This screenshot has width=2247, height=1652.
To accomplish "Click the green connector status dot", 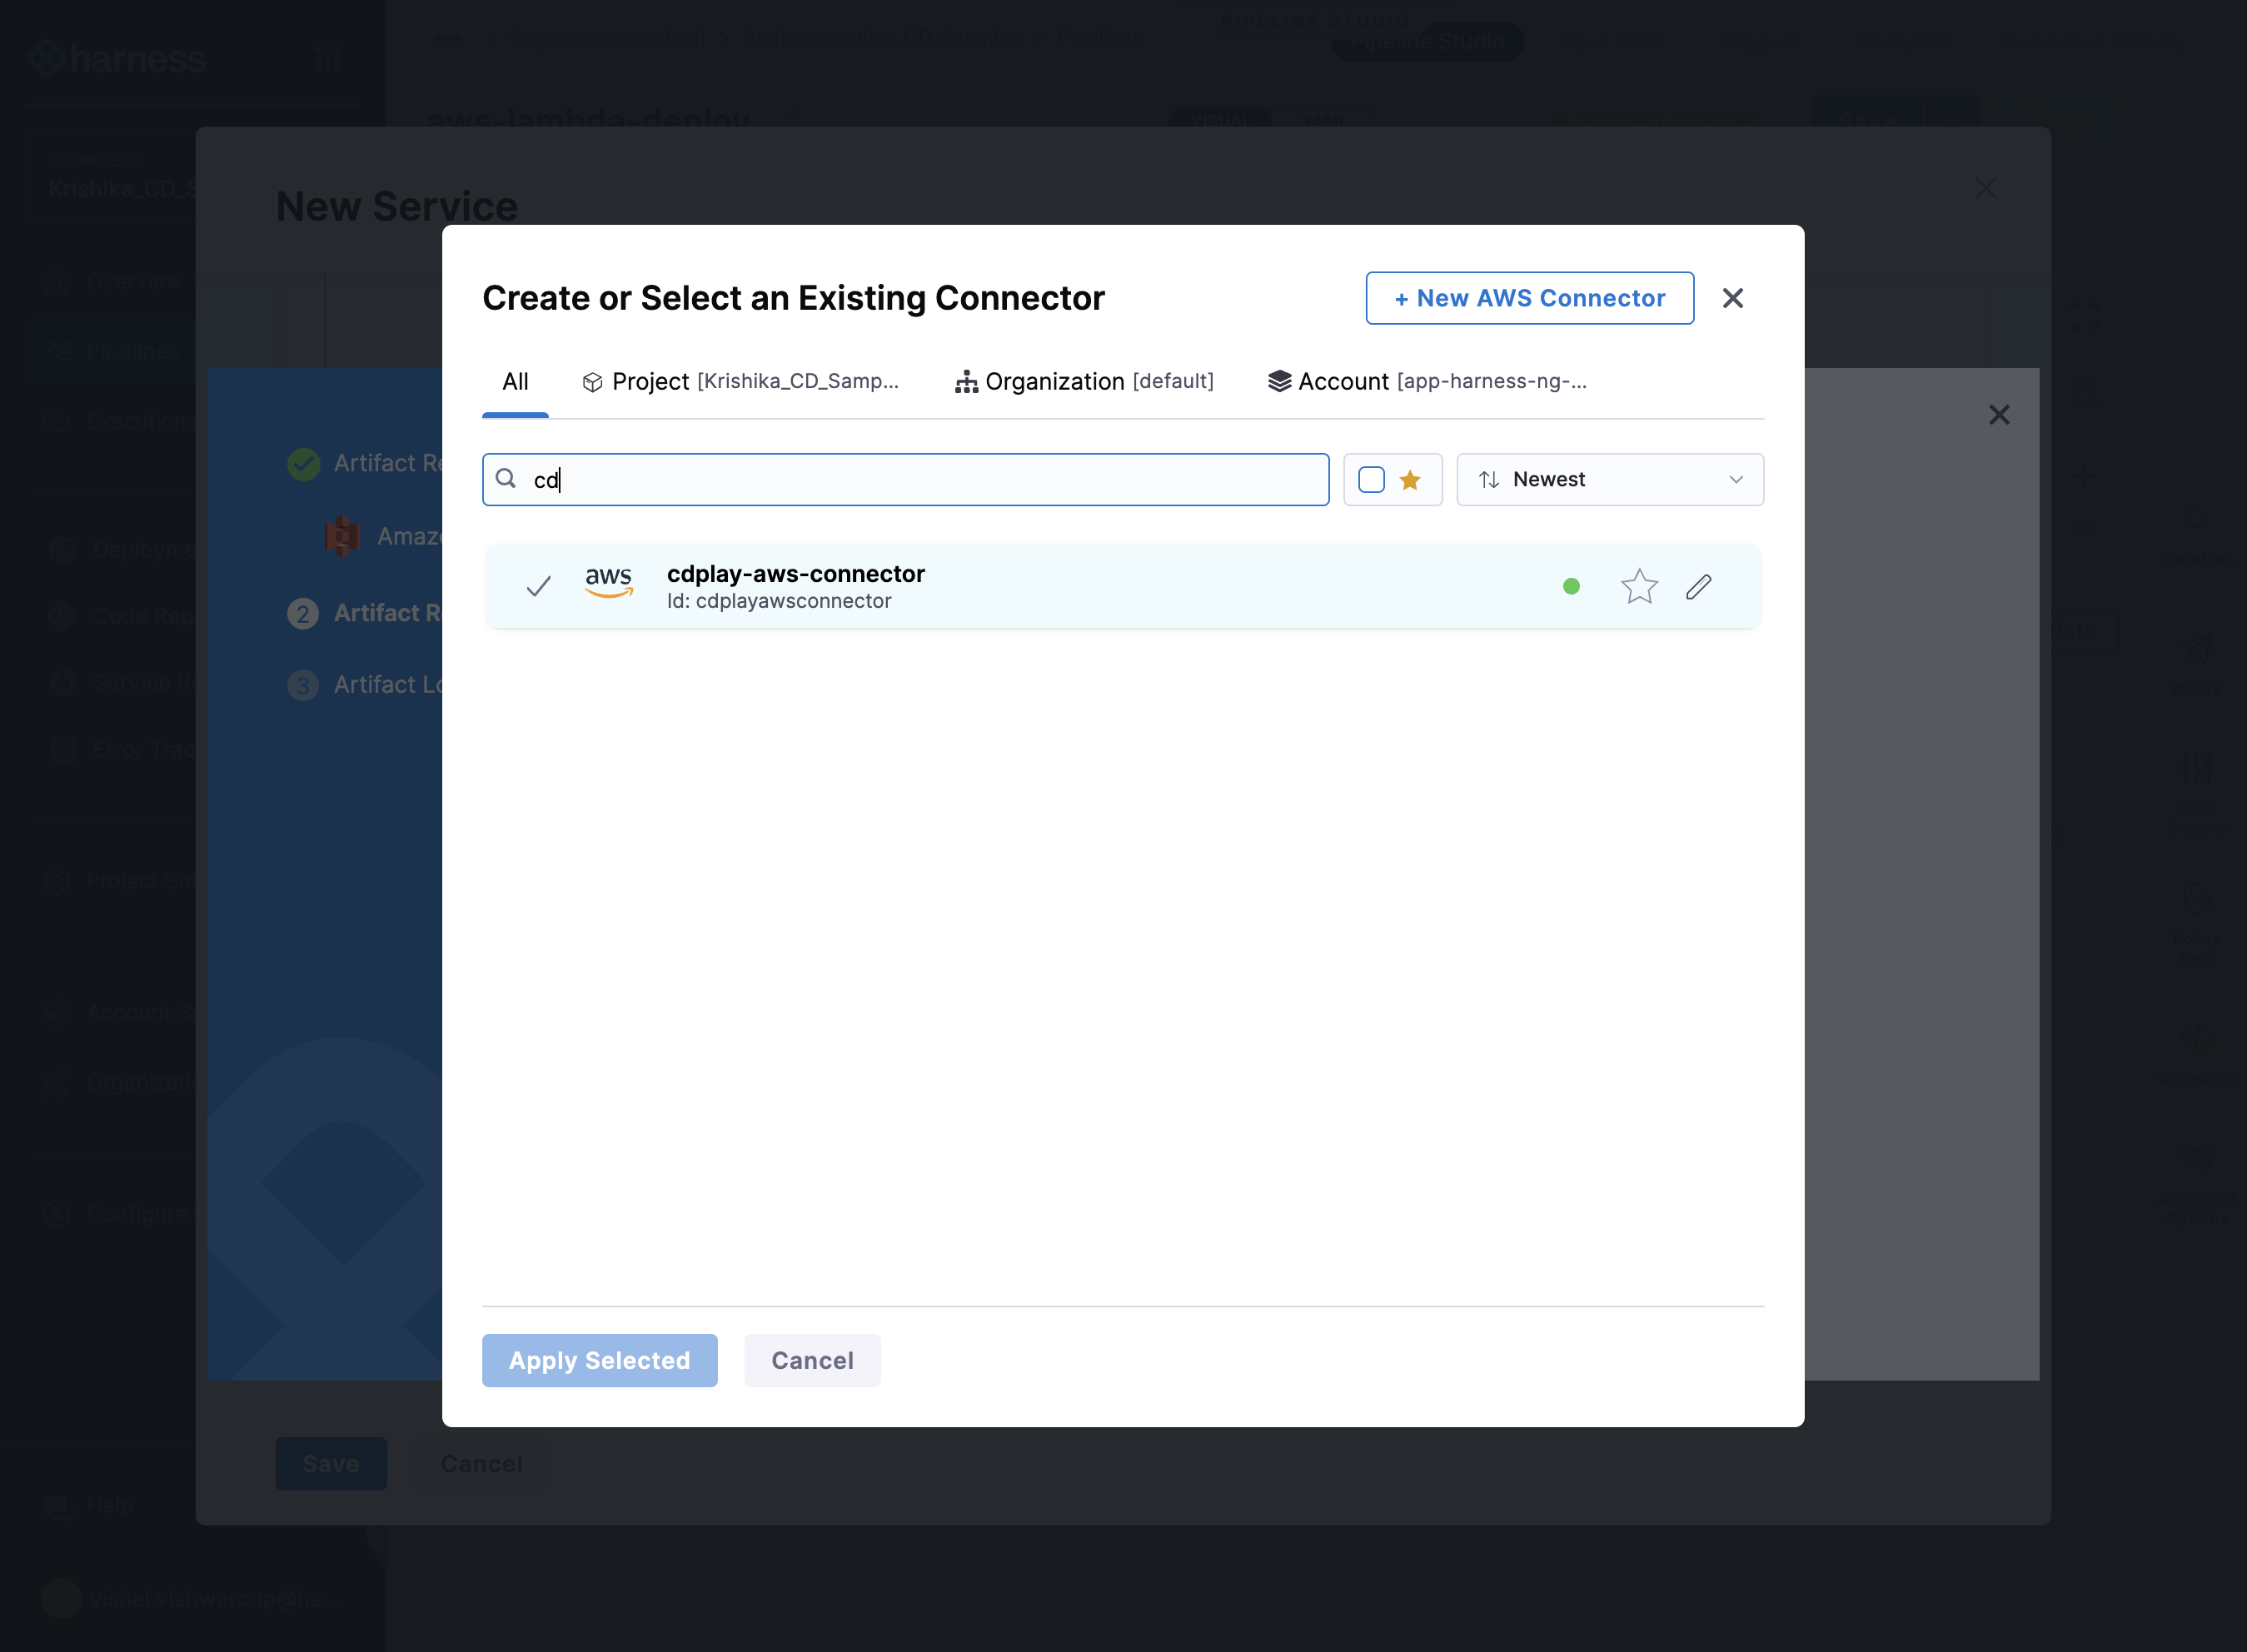I will 1571,586.
